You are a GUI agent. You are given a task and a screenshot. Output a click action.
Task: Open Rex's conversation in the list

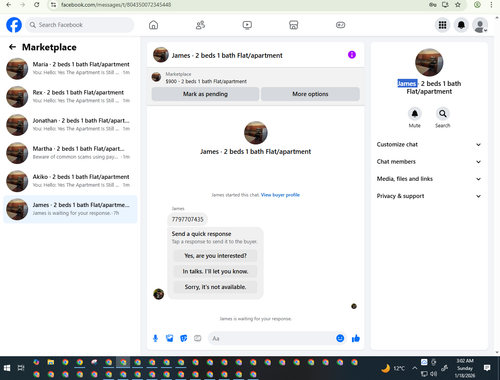coord(70,97)
